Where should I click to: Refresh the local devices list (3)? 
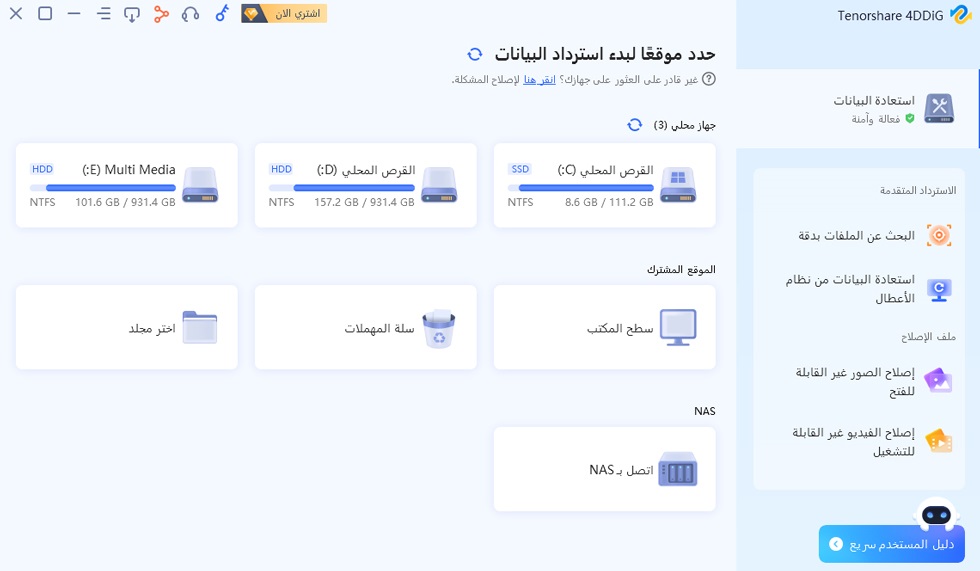click(x=634, y=125)
